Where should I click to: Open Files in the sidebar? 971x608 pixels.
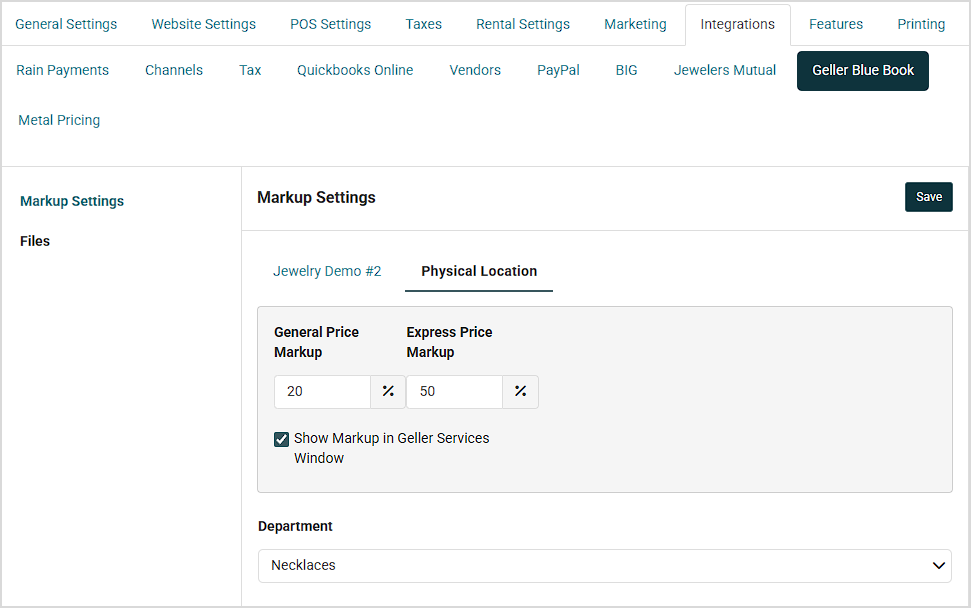35,241
